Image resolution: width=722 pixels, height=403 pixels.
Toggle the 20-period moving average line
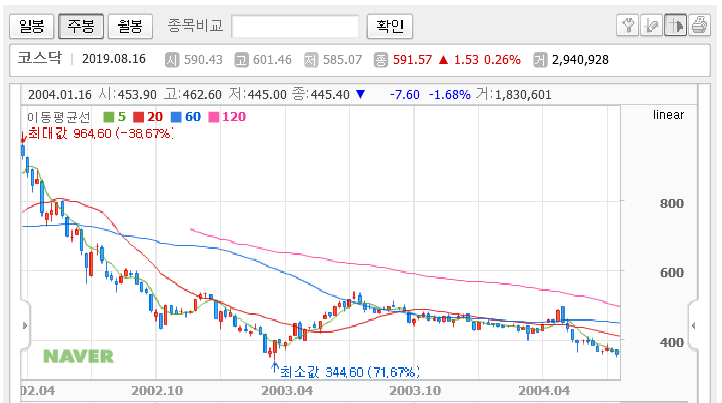tap(148, 117)
